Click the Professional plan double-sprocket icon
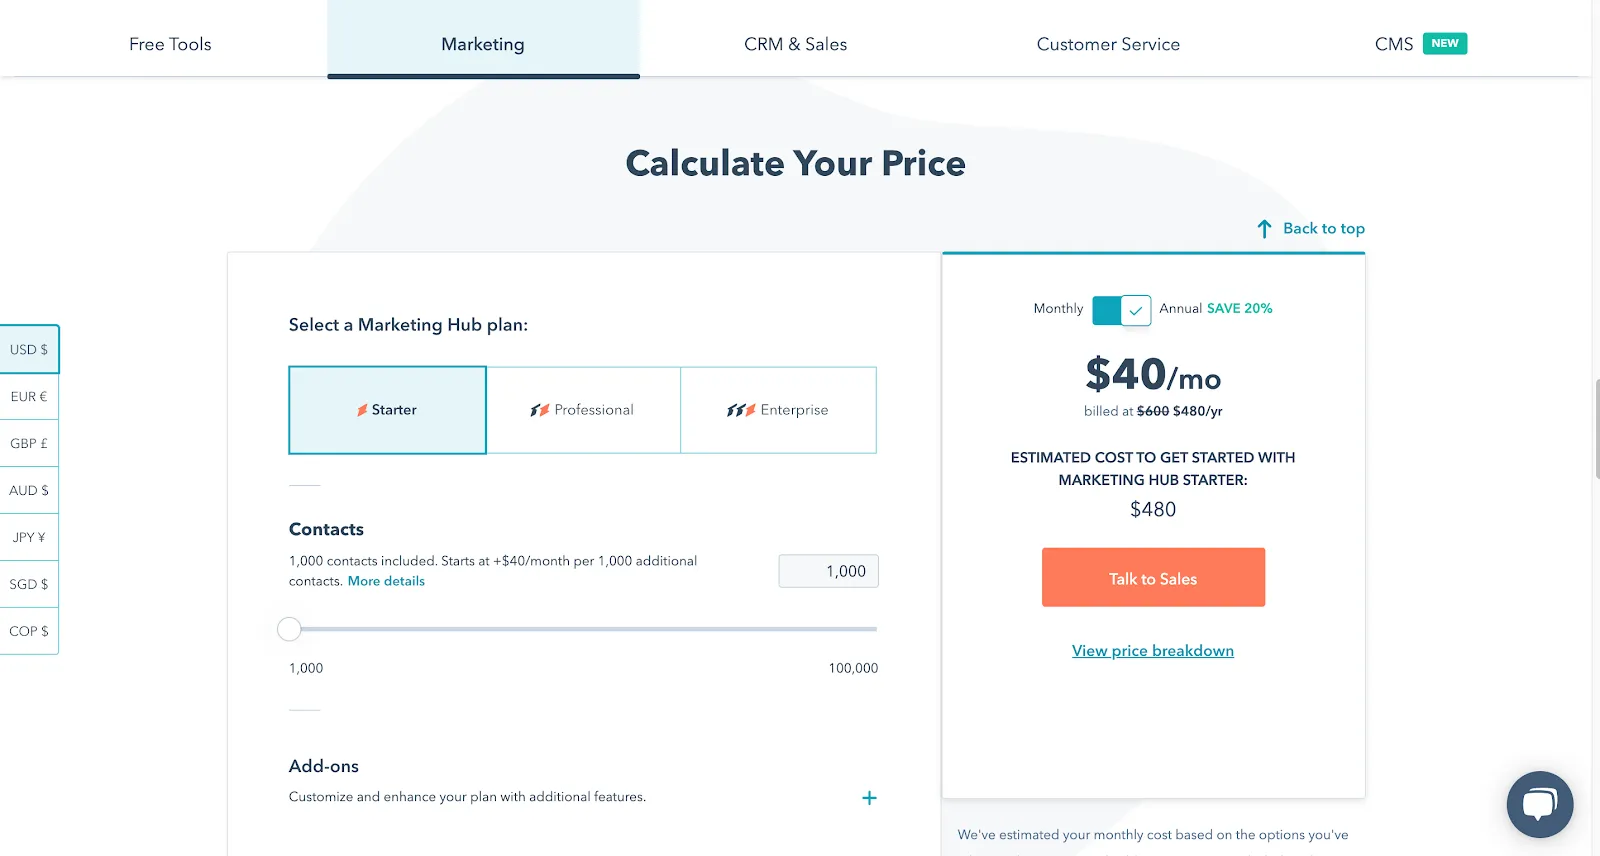 click(540, 410)
